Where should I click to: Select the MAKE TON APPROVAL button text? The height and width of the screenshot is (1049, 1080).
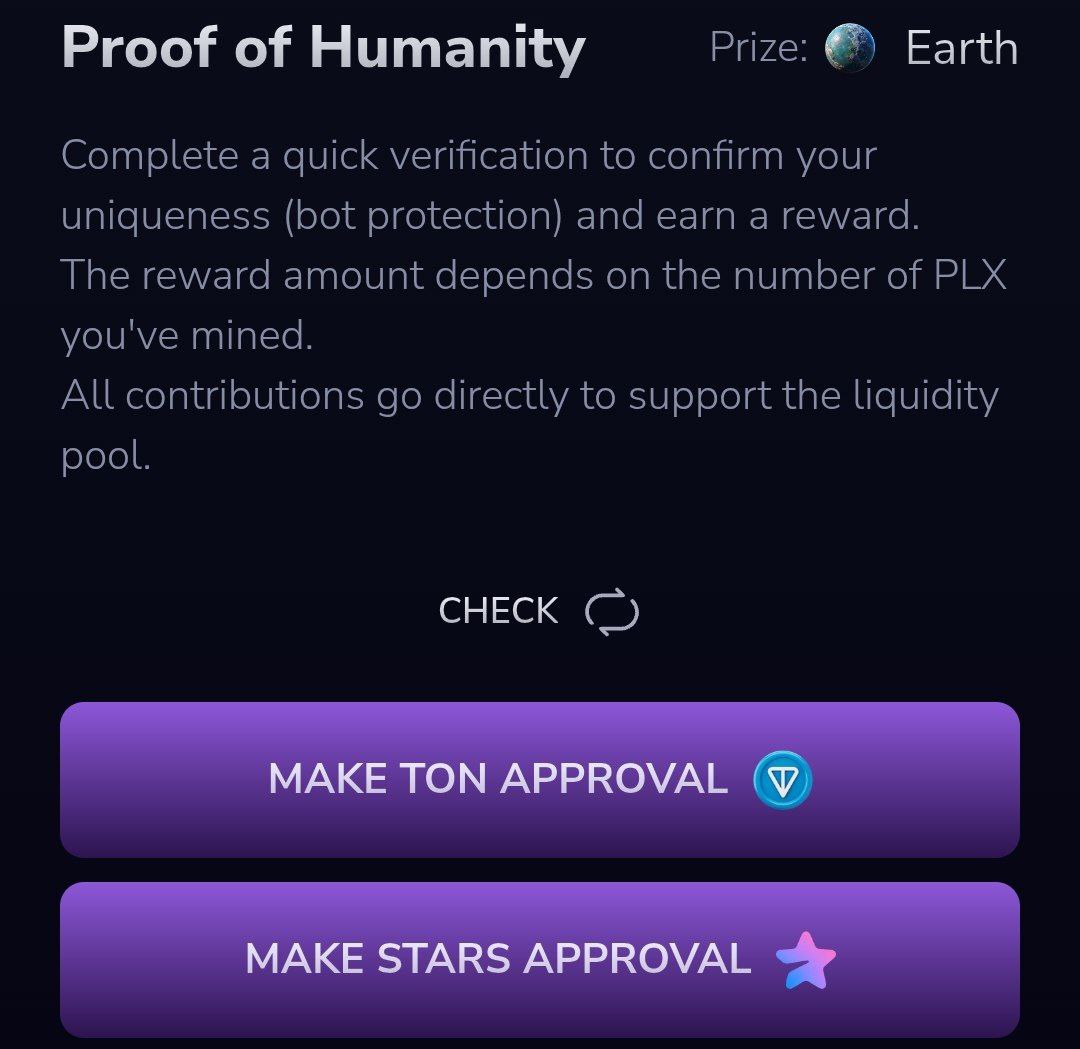(x=498, y=779)
